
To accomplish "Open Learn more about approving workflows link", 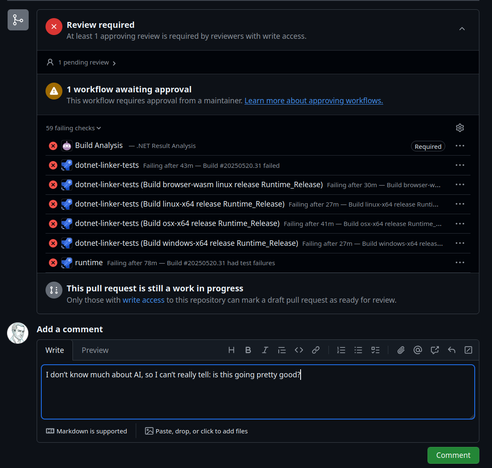I will coord(314,101).
